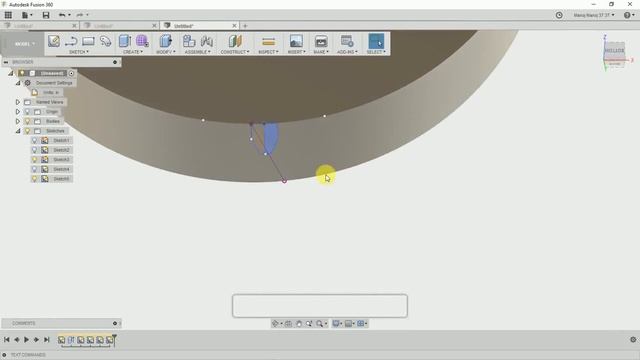Screen dimensions: 640x360
Task: Toggle visibility of the Origin folder
Action: (x=27, y=111)
